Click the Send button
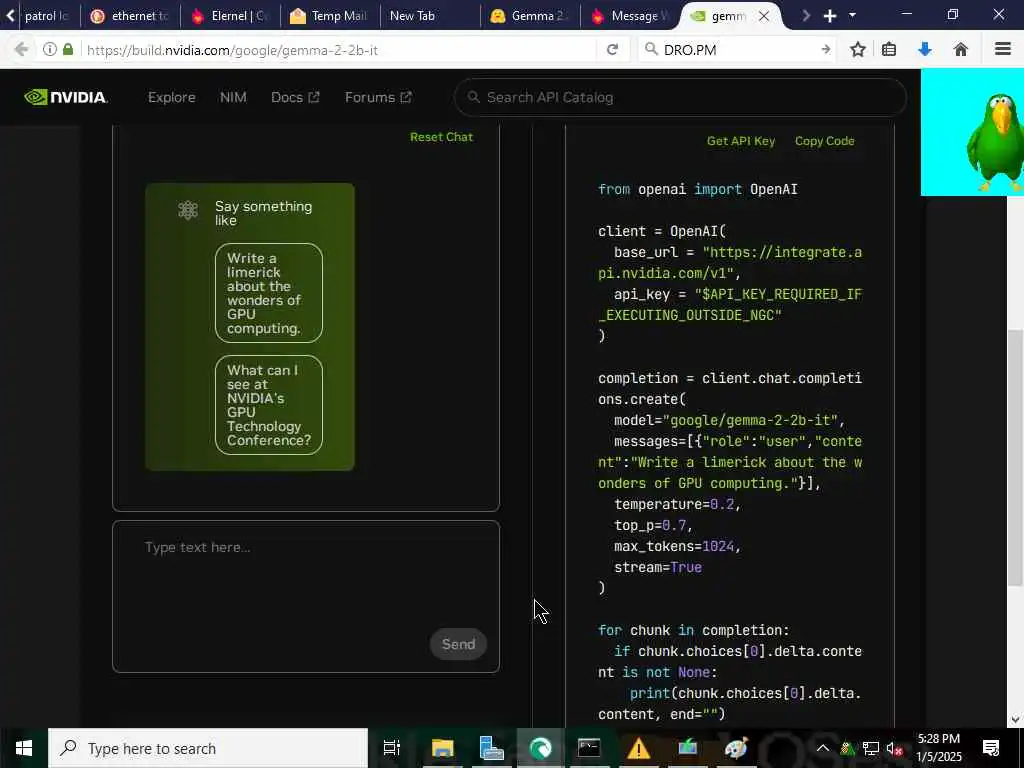 tap(458, 644)
